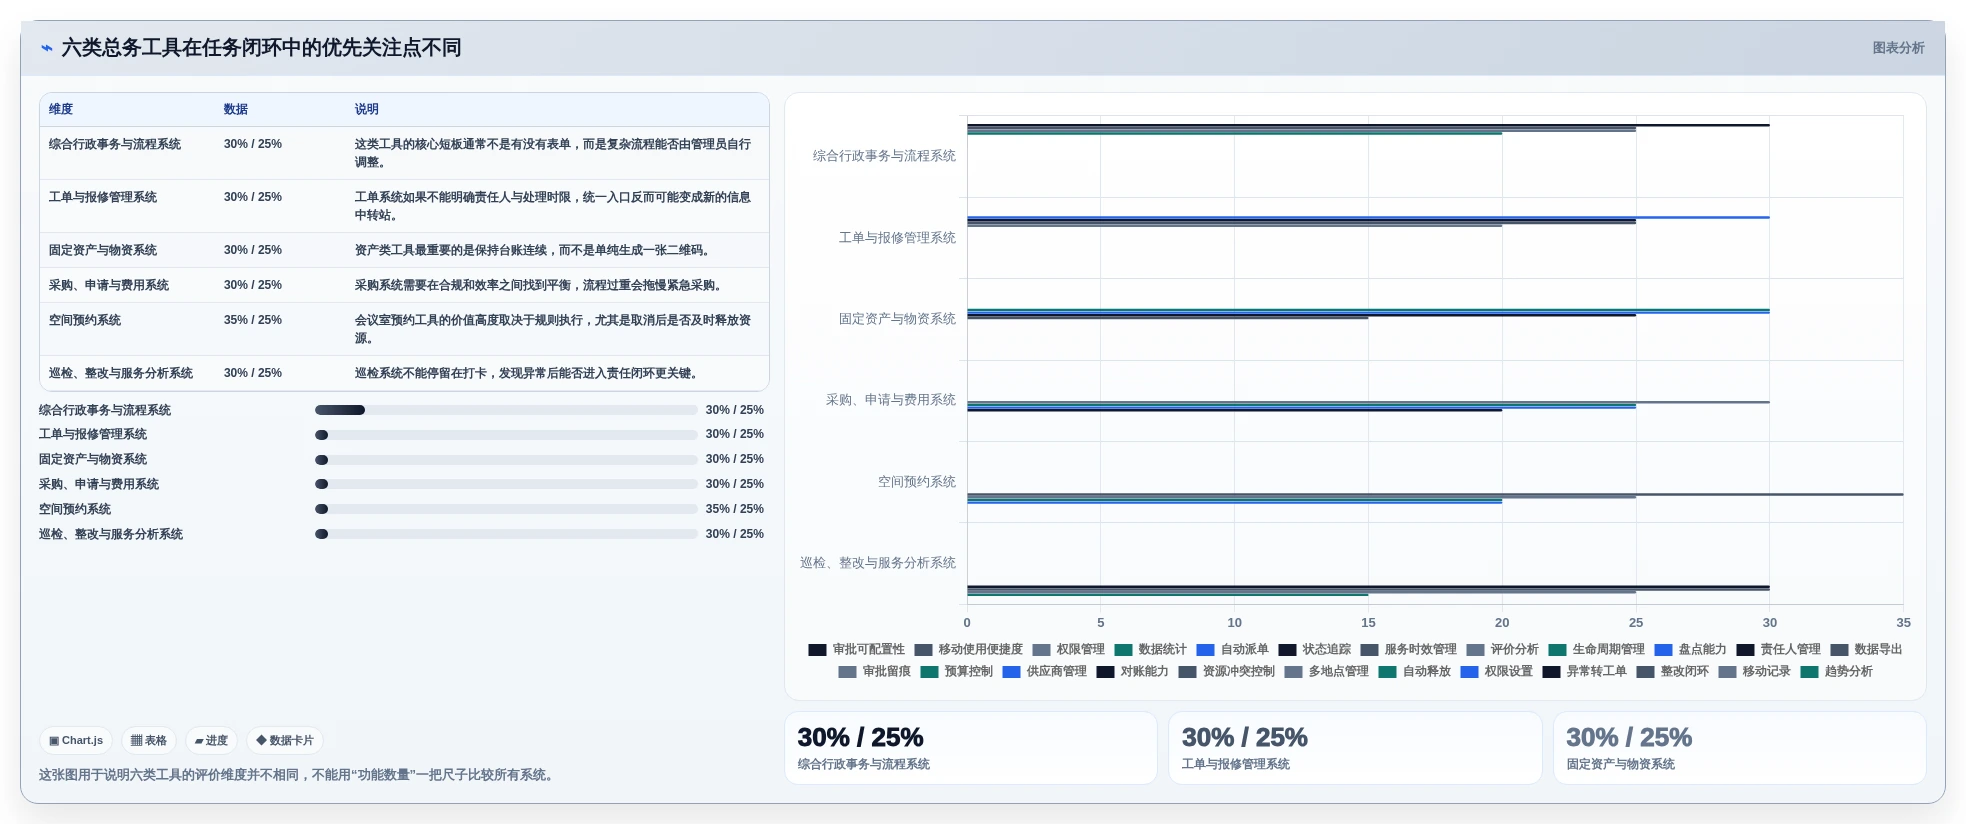The width and height of the screenshot is (1966, 824).
Task: Toggle the 生命周期管理 legend series
Action: [1596, 650]
